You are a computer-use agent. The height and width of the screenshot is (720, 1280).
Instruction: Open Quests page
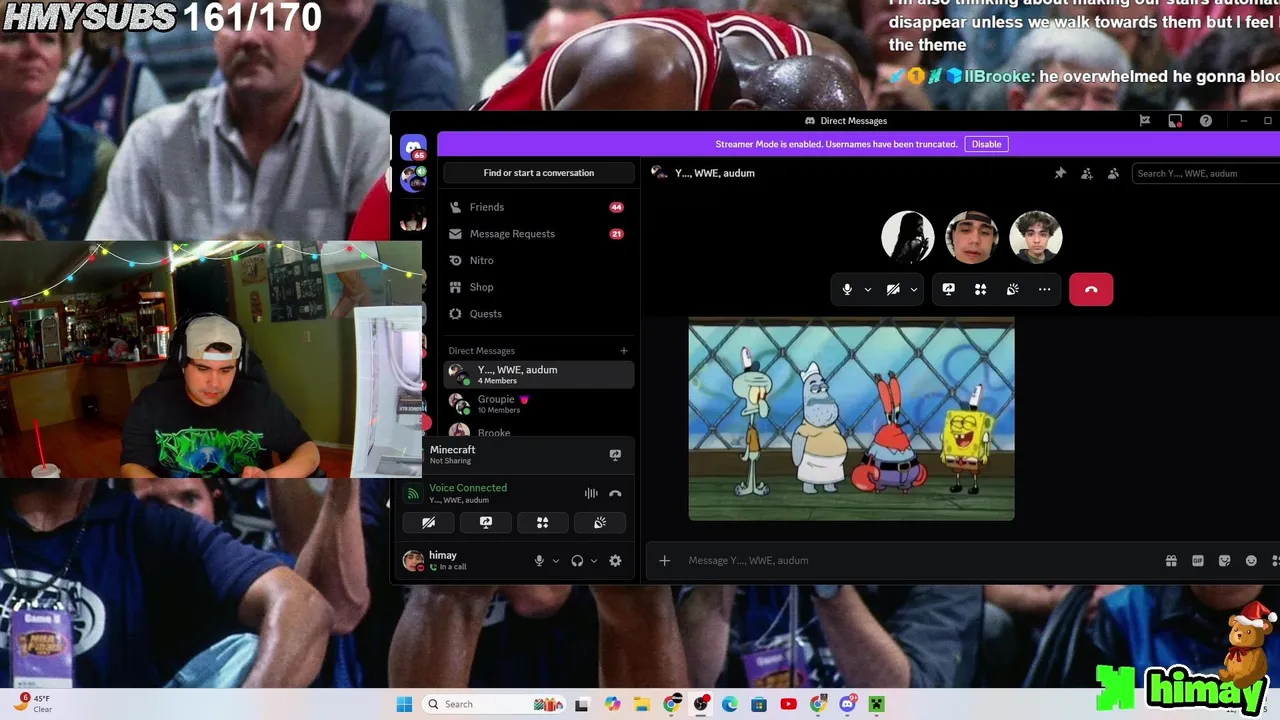click(x=539, y=314)
